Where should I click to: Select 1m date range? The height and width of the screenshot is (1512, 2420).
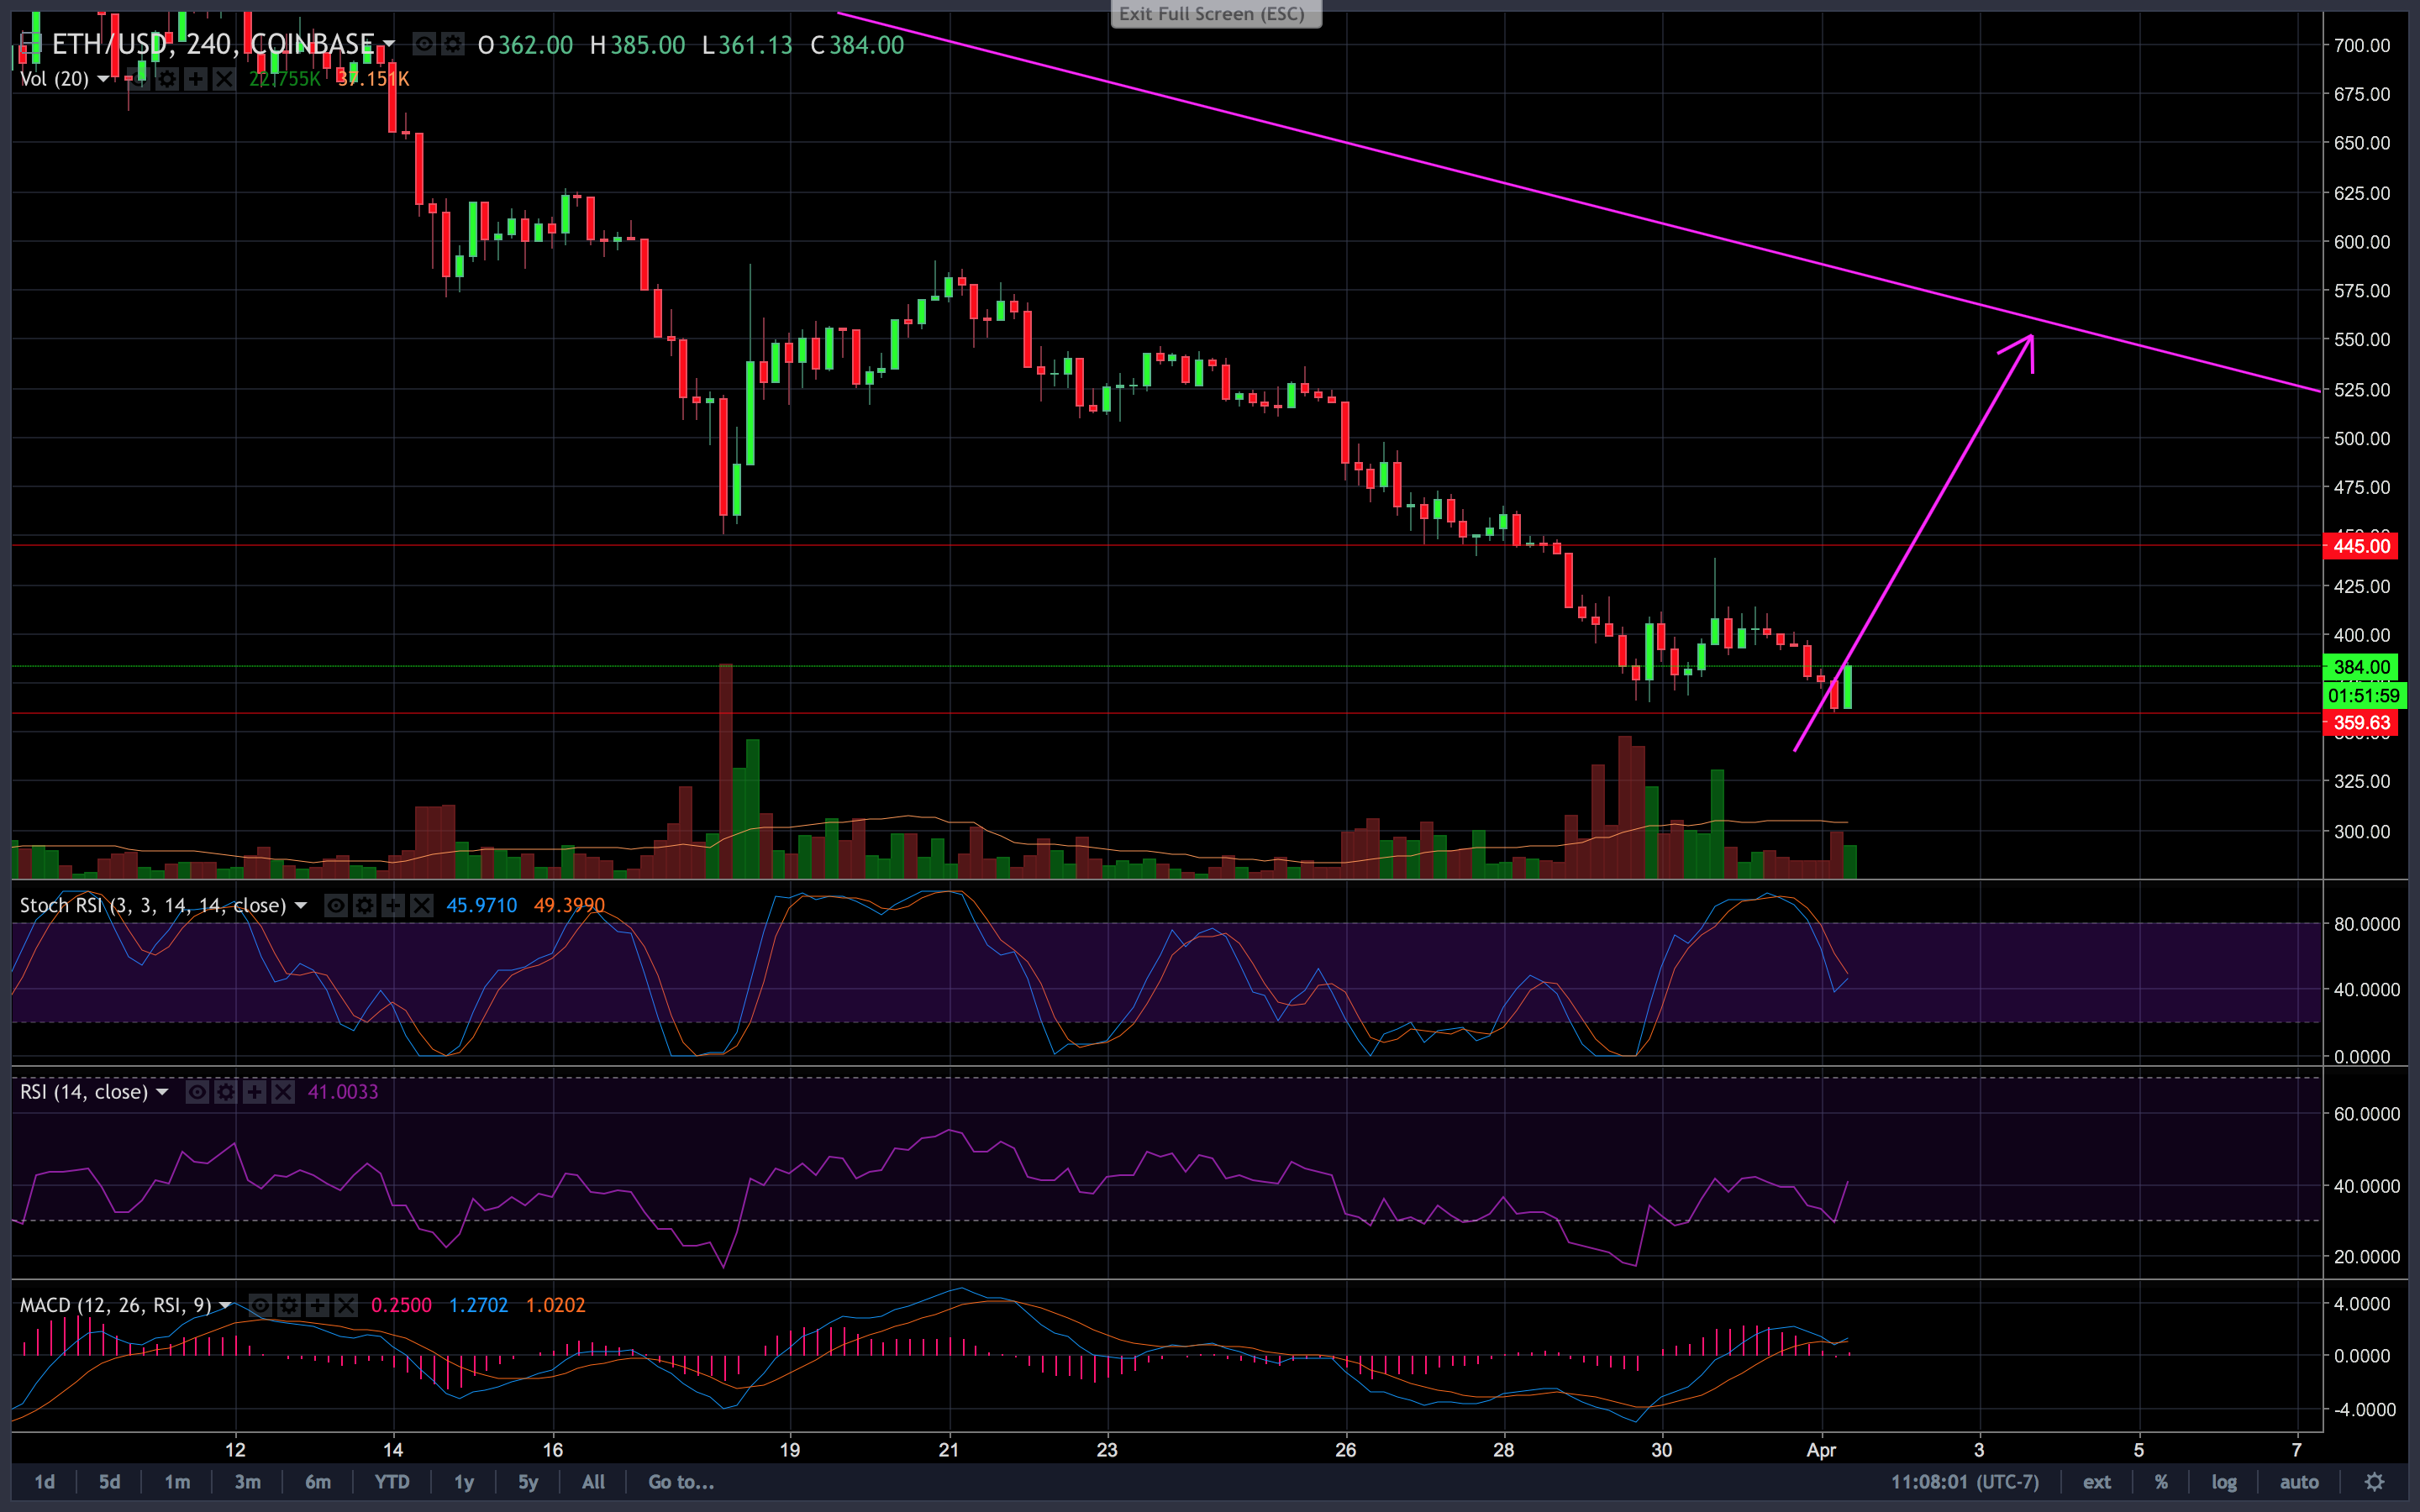(x=177, y=1482)
